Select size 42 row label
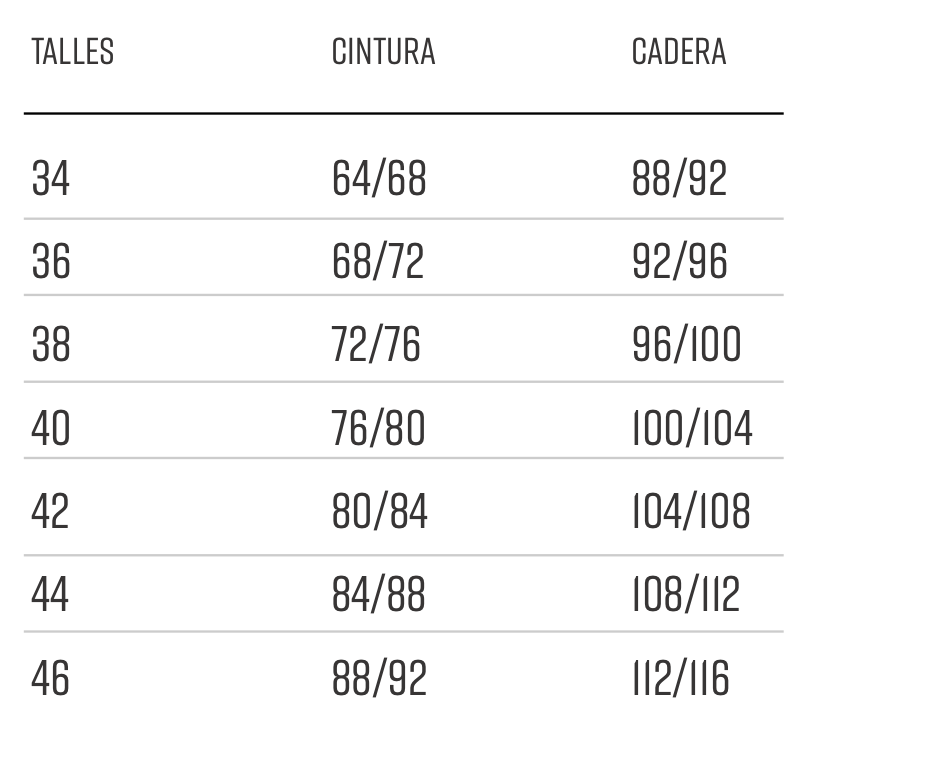This screenshot has width=951, height=758. coord(50,511)
